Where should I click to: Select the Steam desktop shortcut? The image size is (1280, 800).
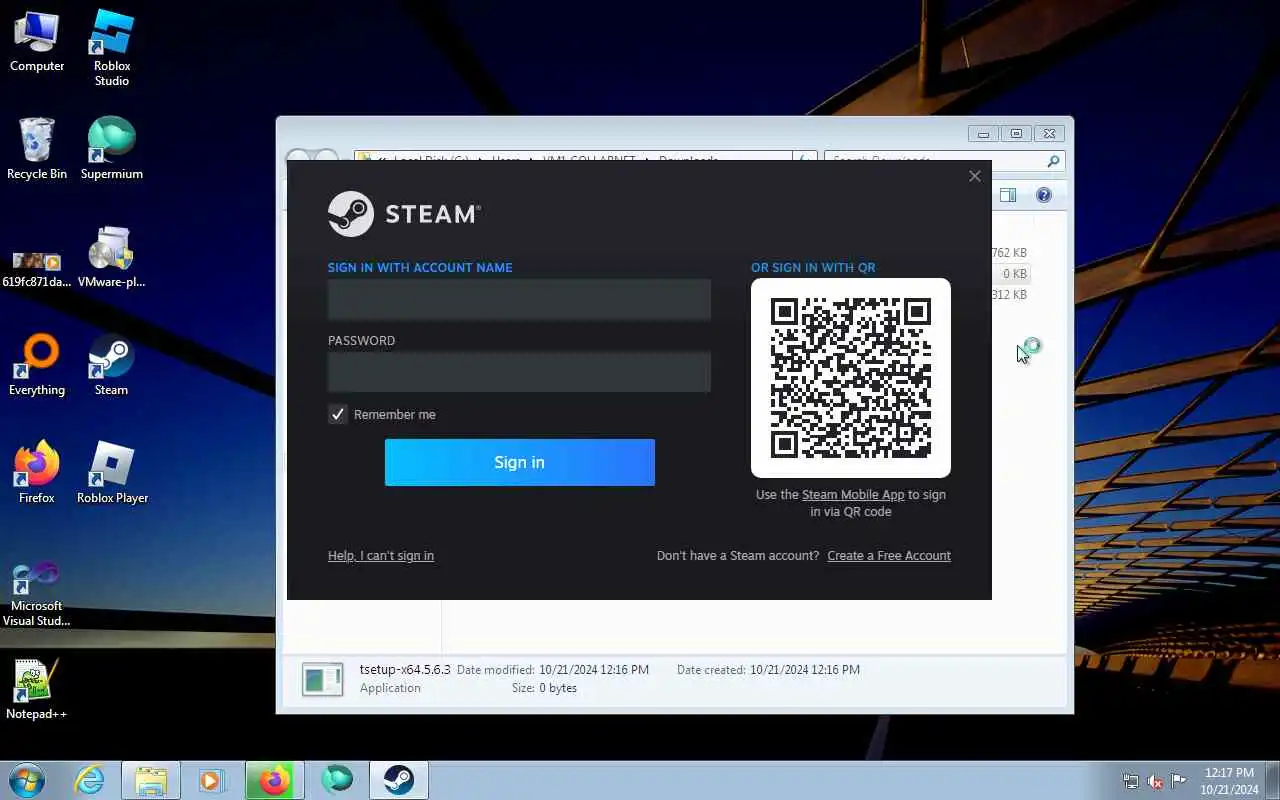click(111, 366)
